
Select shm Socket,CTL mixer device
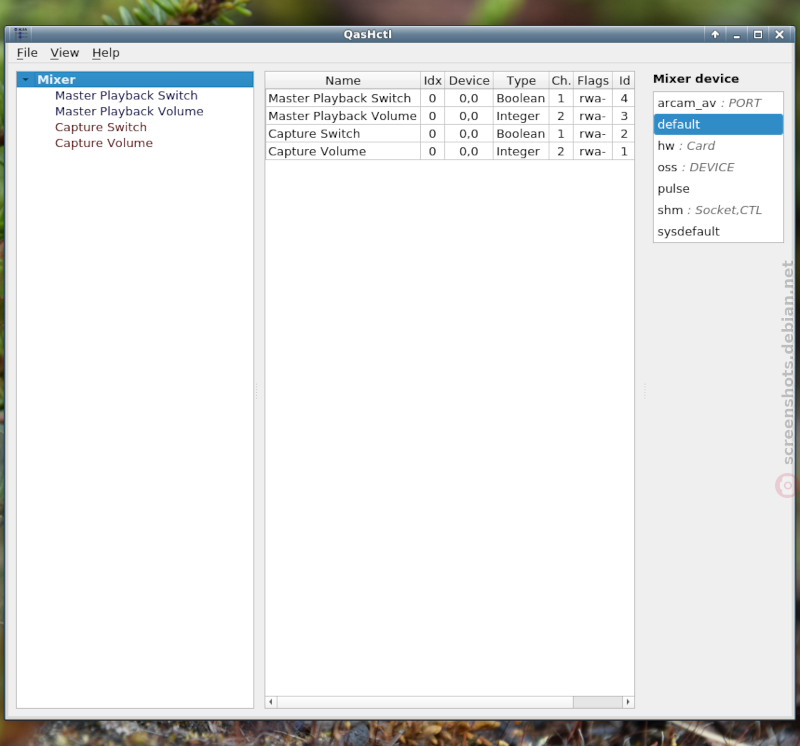[x=718, y=210]
